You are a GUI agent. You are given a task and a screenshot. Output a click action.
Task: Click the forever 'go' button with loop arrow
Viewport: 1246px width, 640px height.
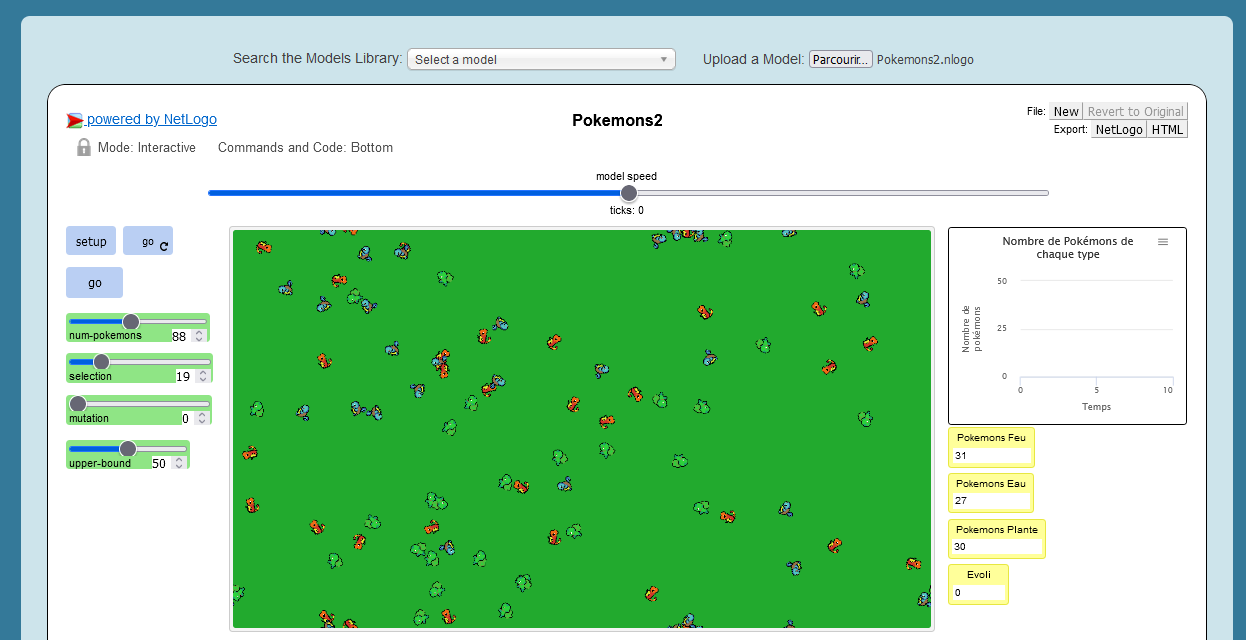(x=148, y=241)
